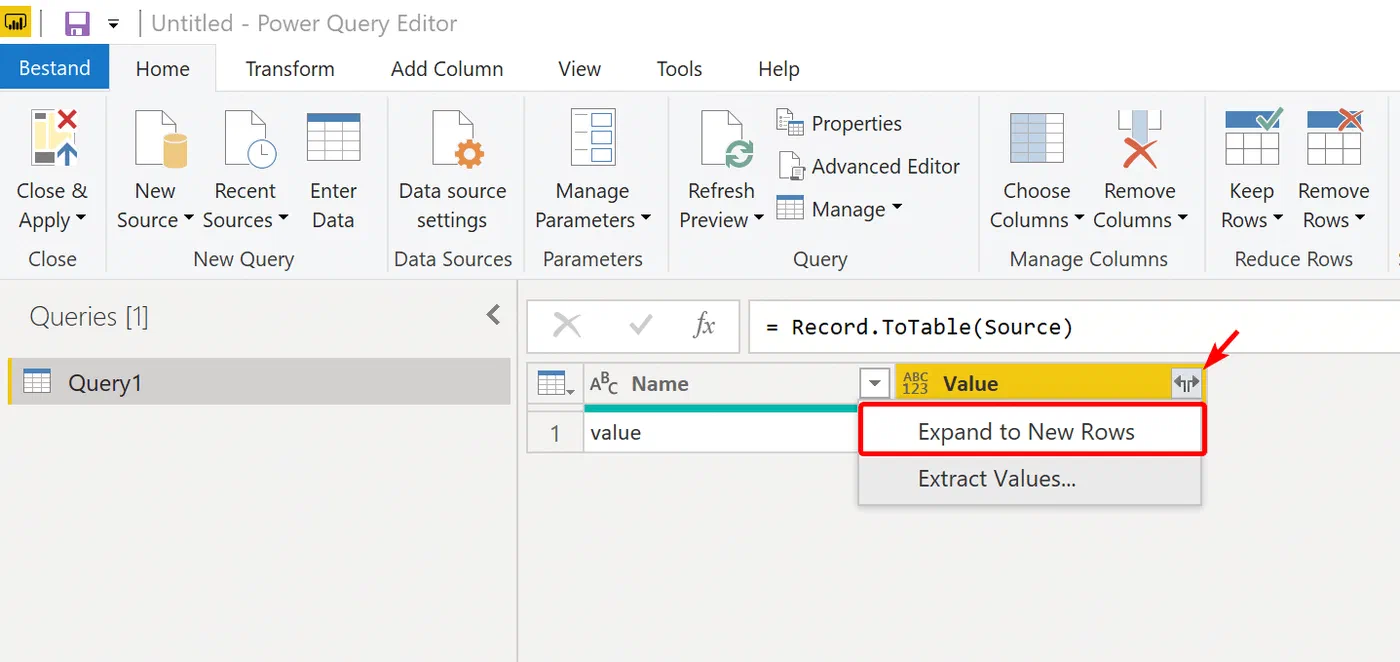Switch to the Home ribbon tab
Screen dimensions: 1400x662
163,69
